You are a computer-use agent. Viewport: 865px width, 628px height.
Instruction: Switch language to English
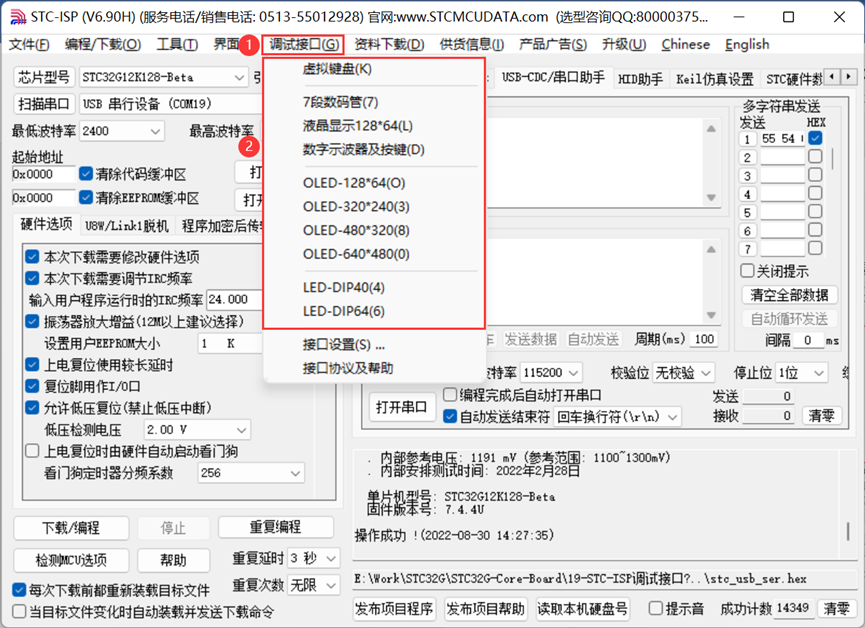747,44
